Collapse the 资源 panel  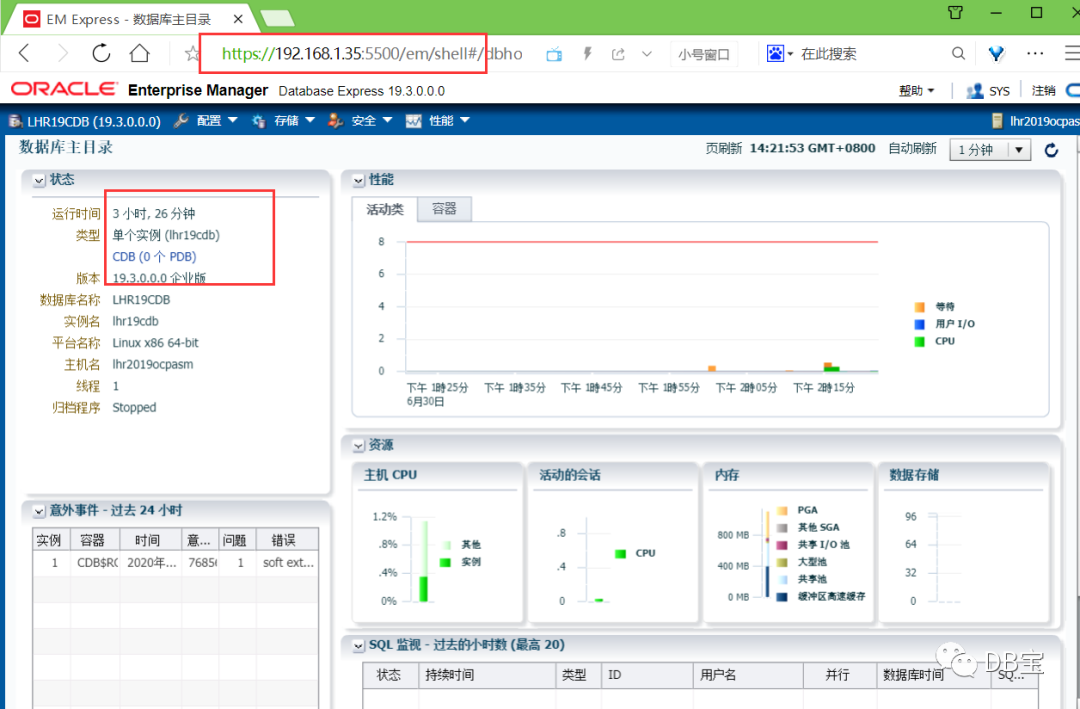click(x=358, y=446)
